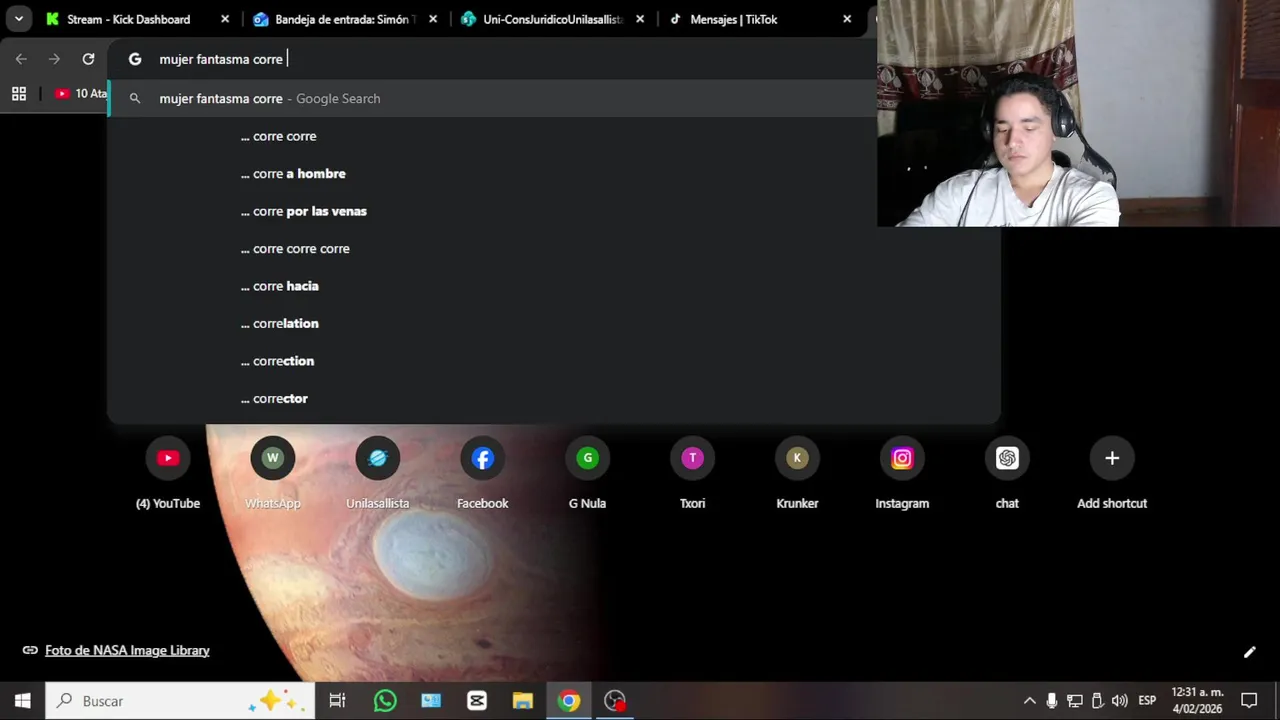
Task: Open the monitor app icon in taskbar
Action: (x=431, y=701)
